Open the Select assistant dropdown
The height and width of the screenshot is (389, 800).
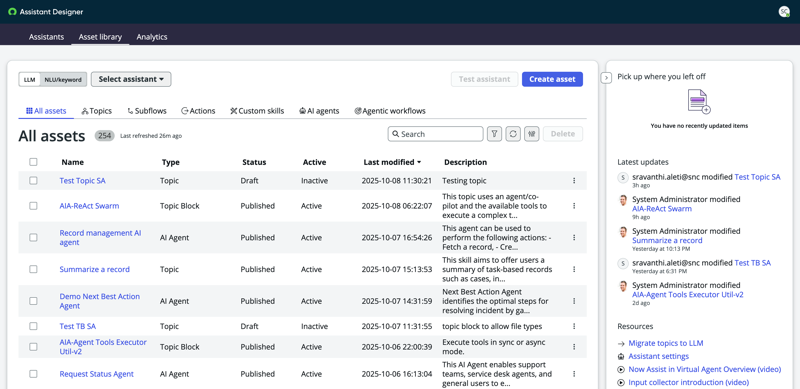coord(131,79)
